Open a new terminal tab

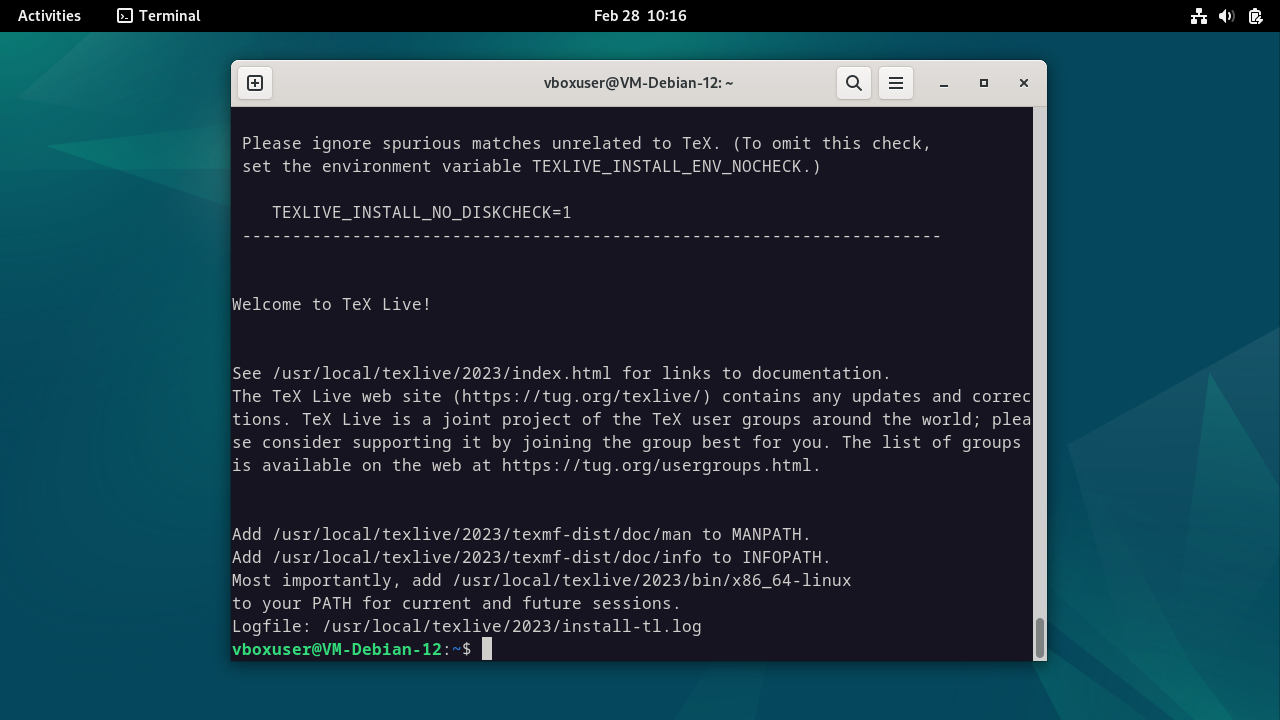click(255, 83)
